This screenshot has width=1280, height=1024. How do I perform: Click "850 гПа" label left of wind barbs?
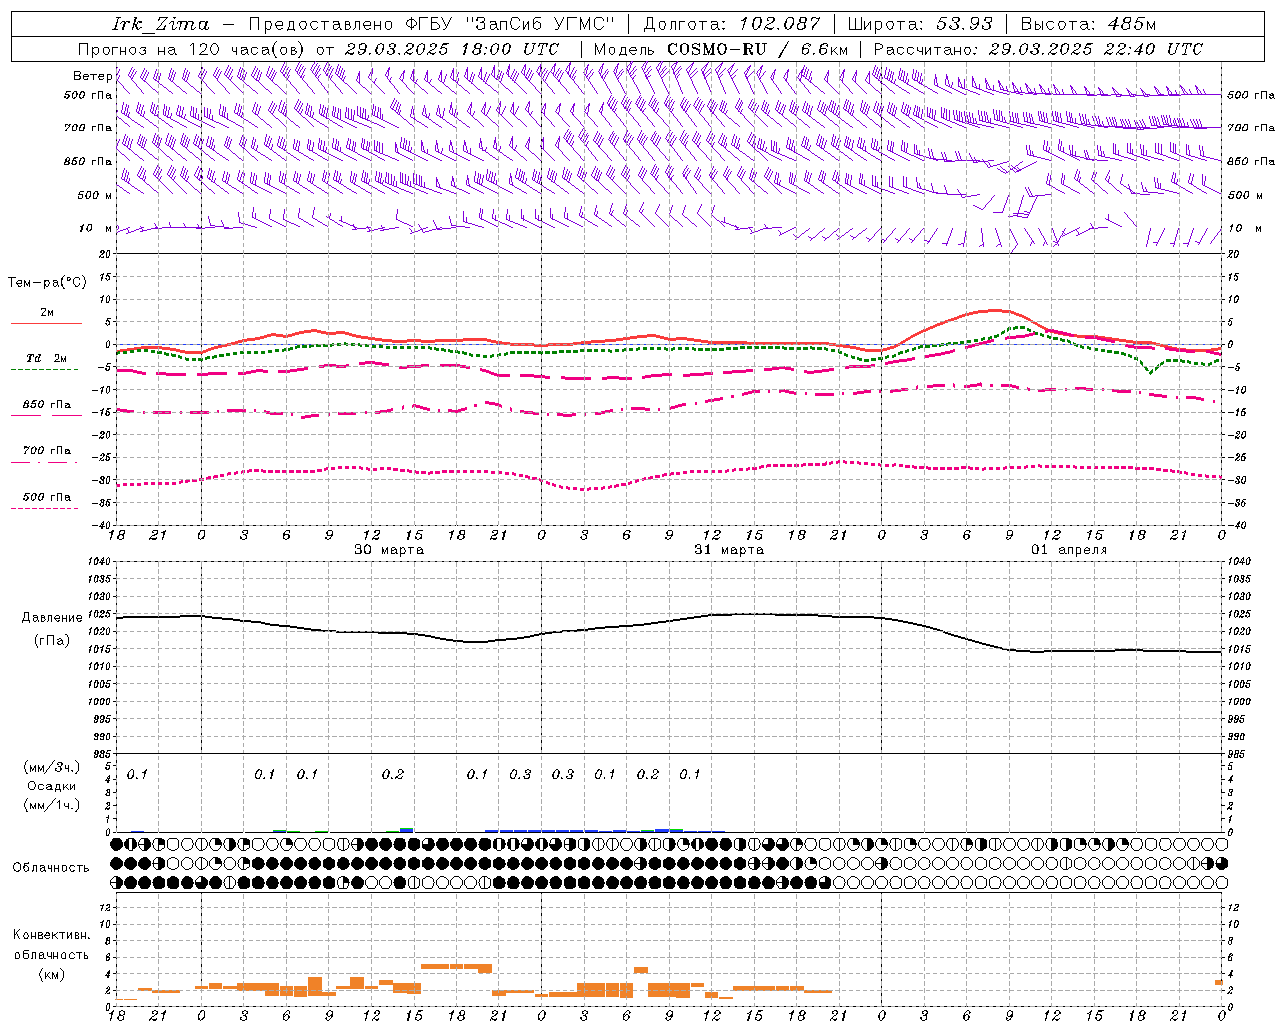[88, 161]
